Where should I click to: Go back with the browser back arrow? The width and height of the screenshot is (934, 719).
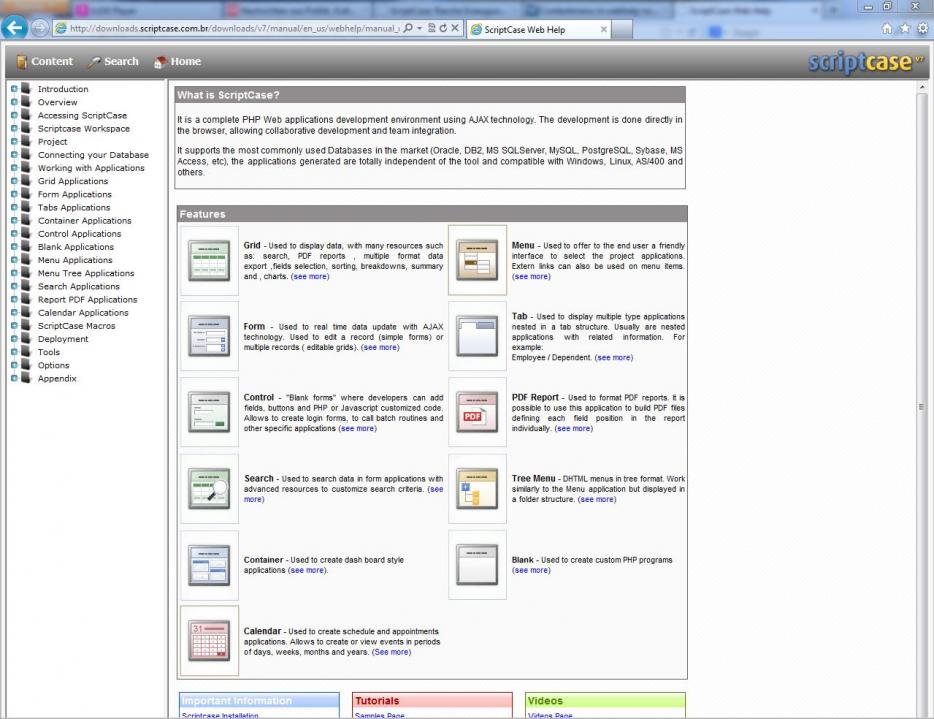(14, 27)
